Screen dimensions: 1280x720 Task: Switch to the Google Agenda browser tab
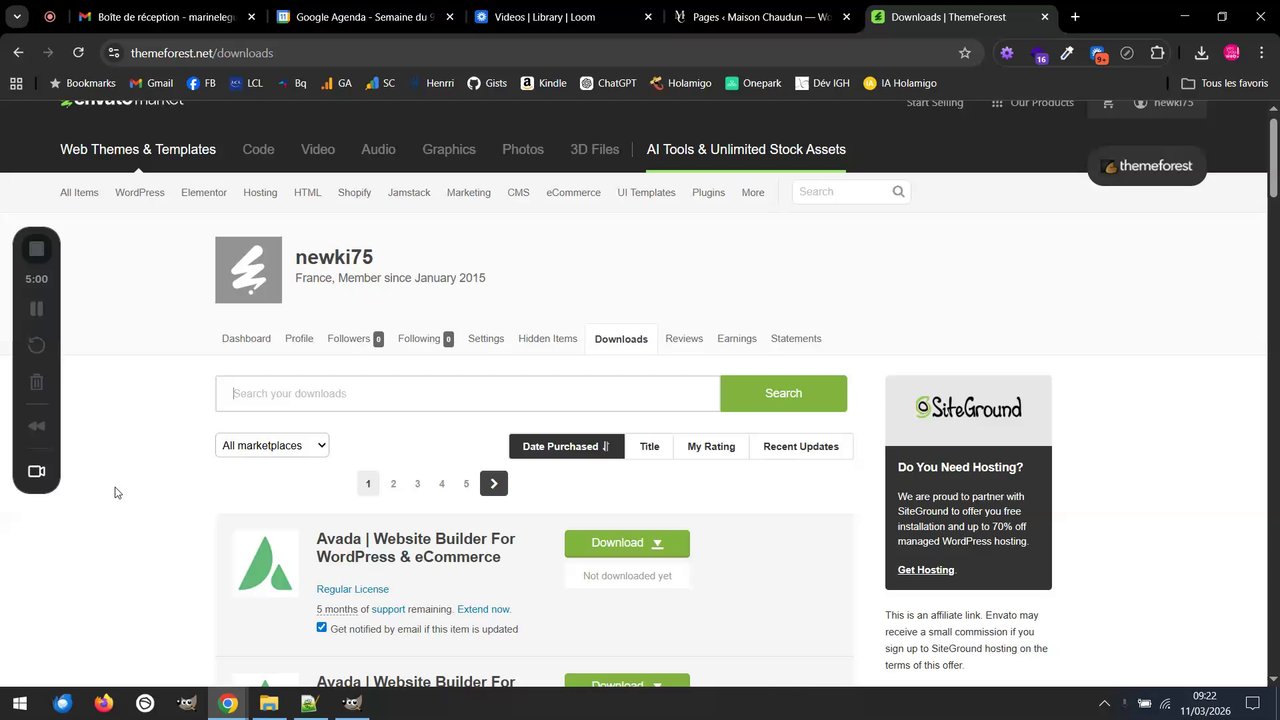[x=362, y=17]
